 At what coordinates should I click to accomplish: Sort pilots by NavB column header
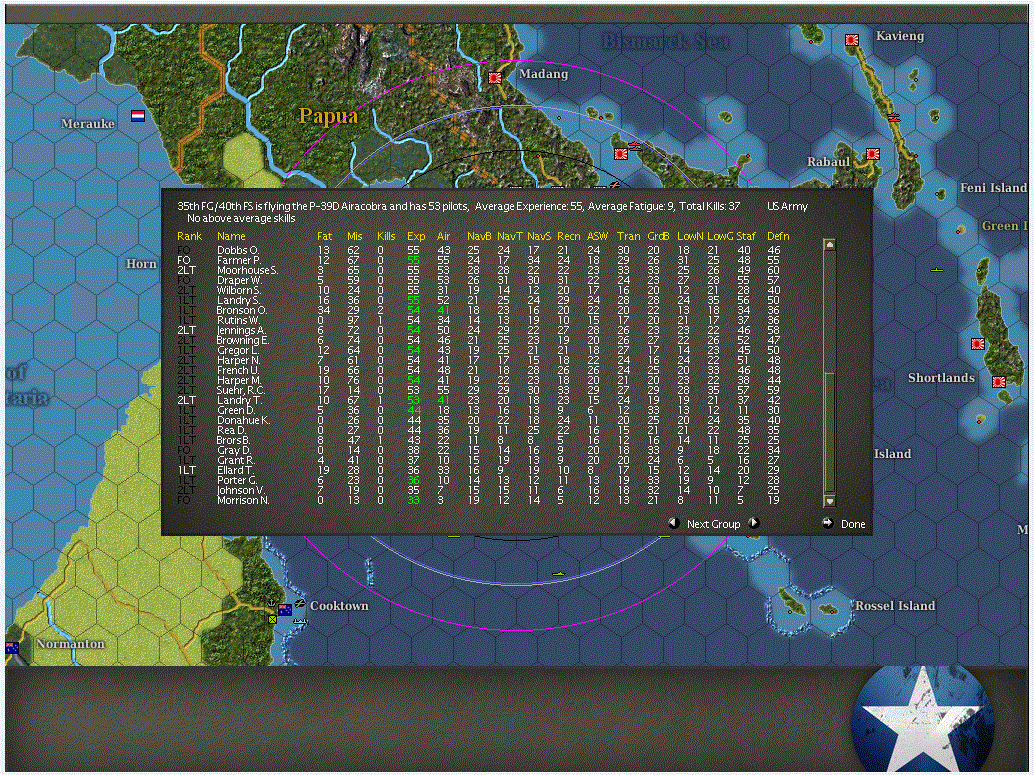click(479, 236)
